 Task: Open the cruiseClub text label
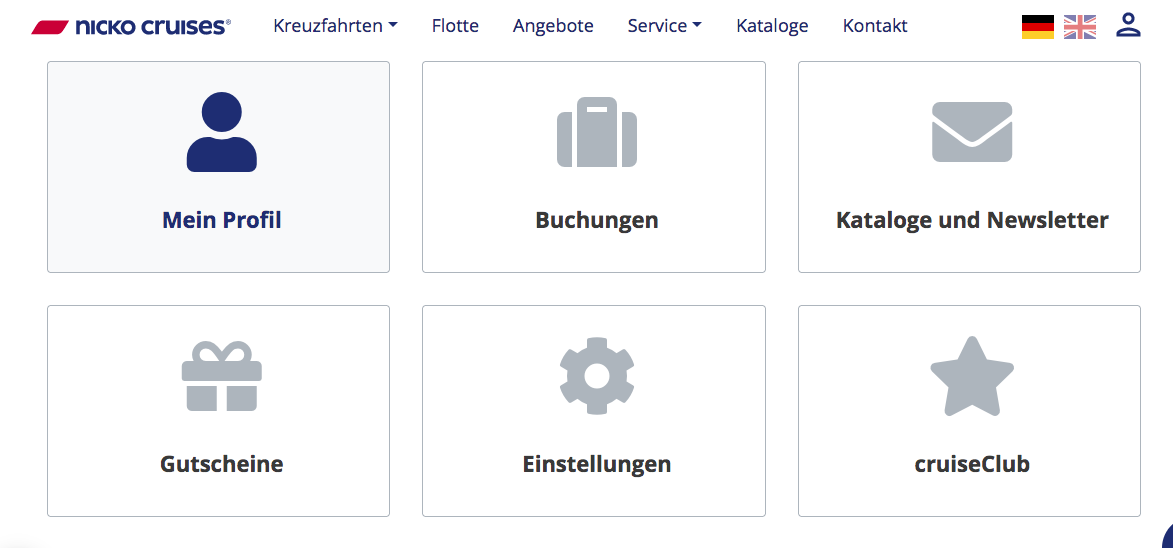coord(971,464)
